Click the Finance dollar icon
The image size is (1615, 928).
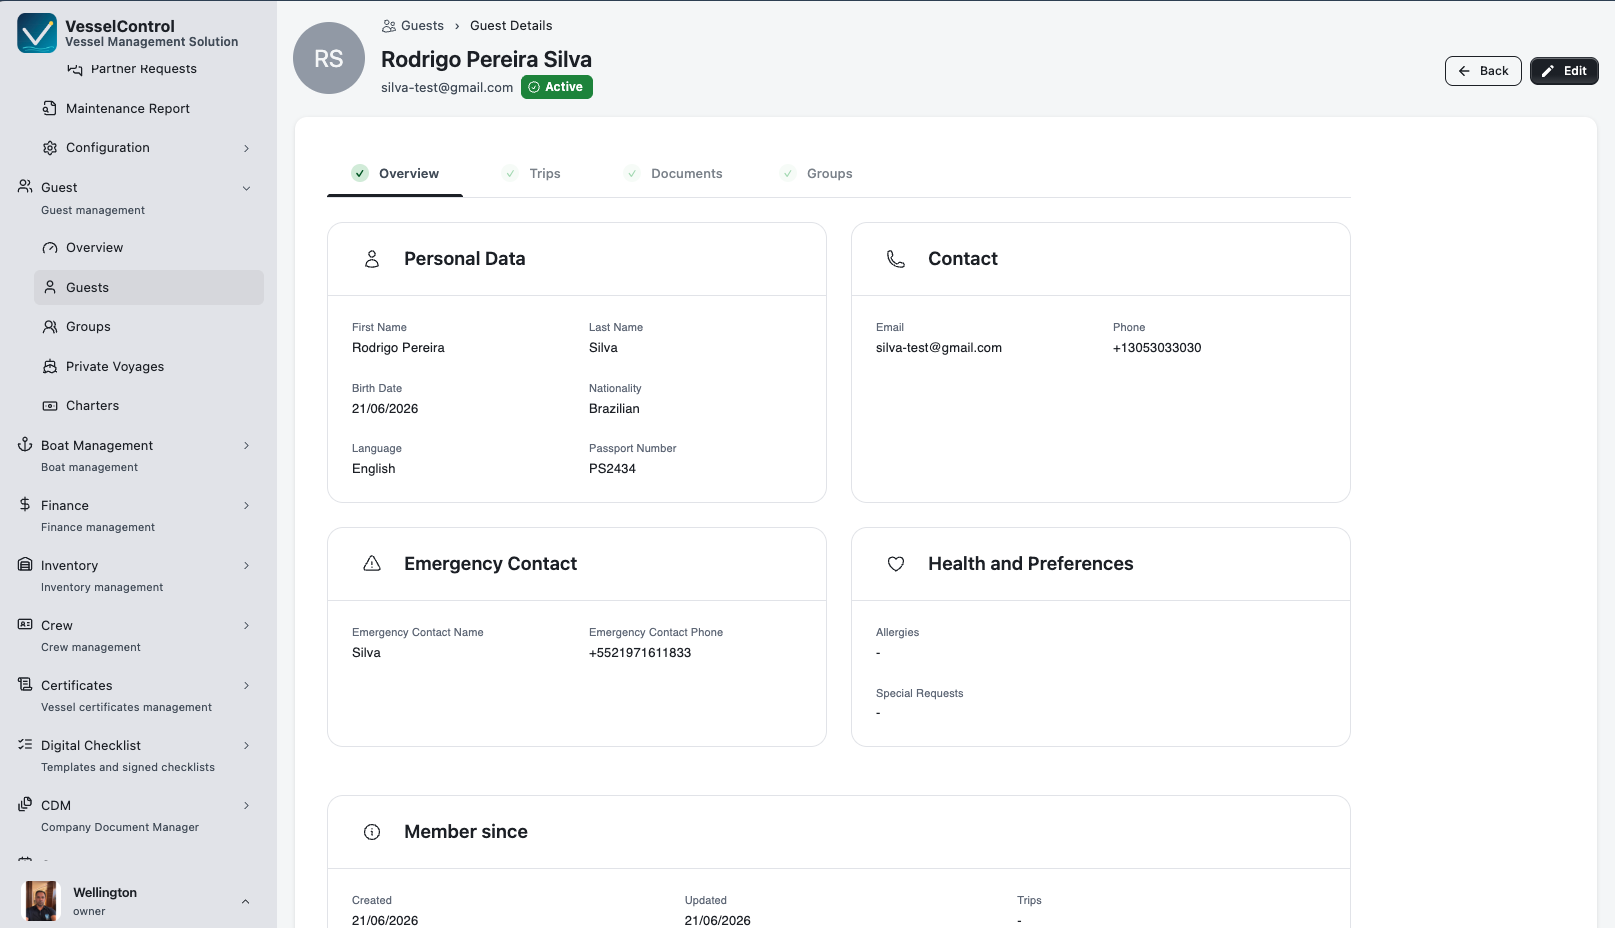[25, 505]
